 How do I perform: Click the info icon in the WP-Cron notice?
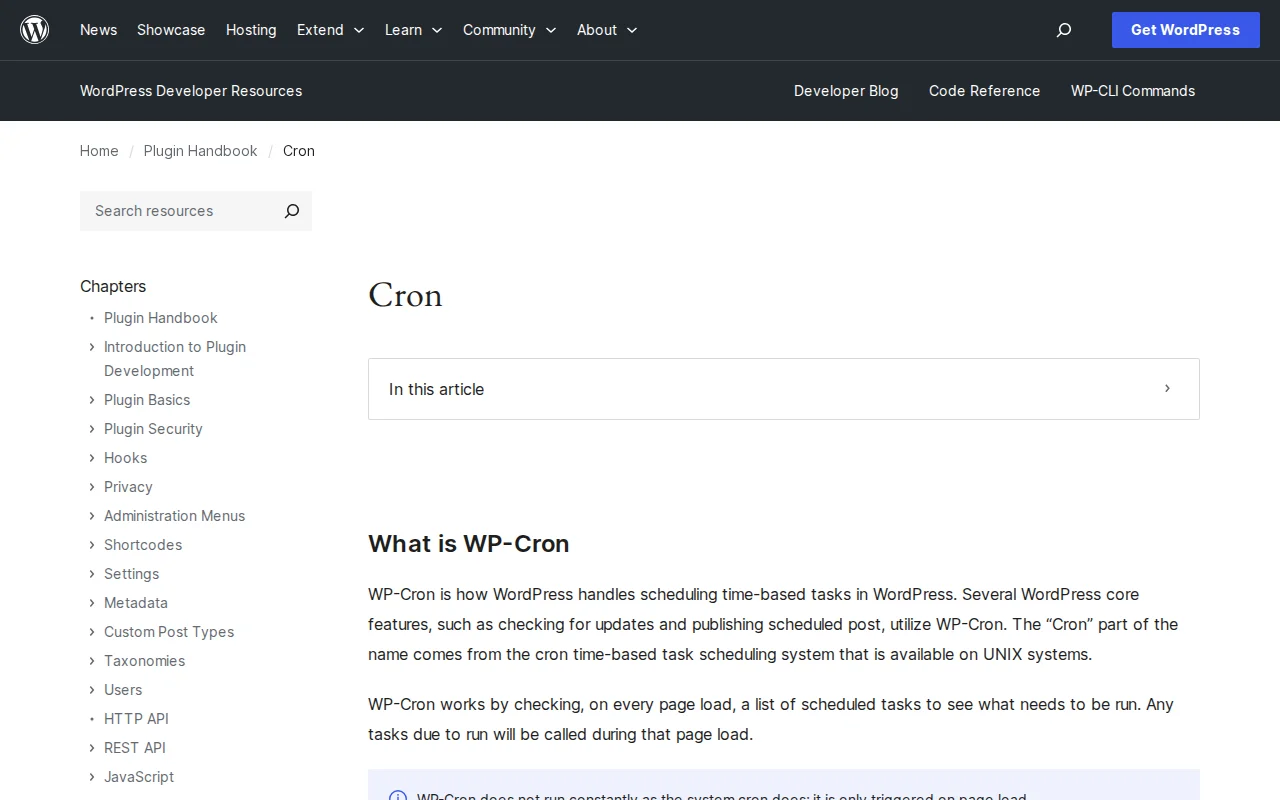[398, 796]
